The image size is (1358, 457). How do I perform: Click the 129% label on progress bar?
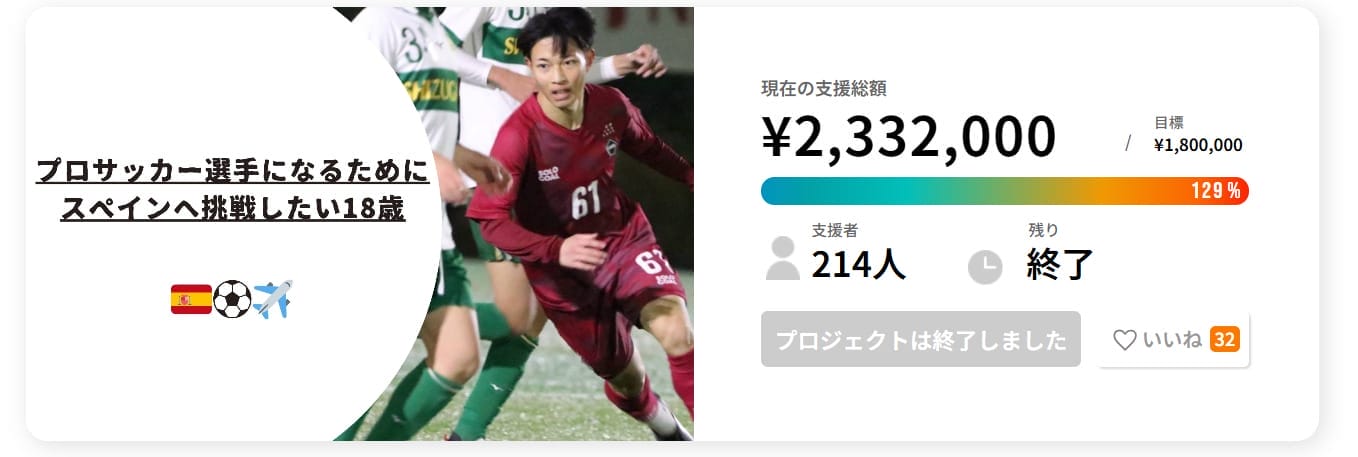click(x=1215, y=191)
